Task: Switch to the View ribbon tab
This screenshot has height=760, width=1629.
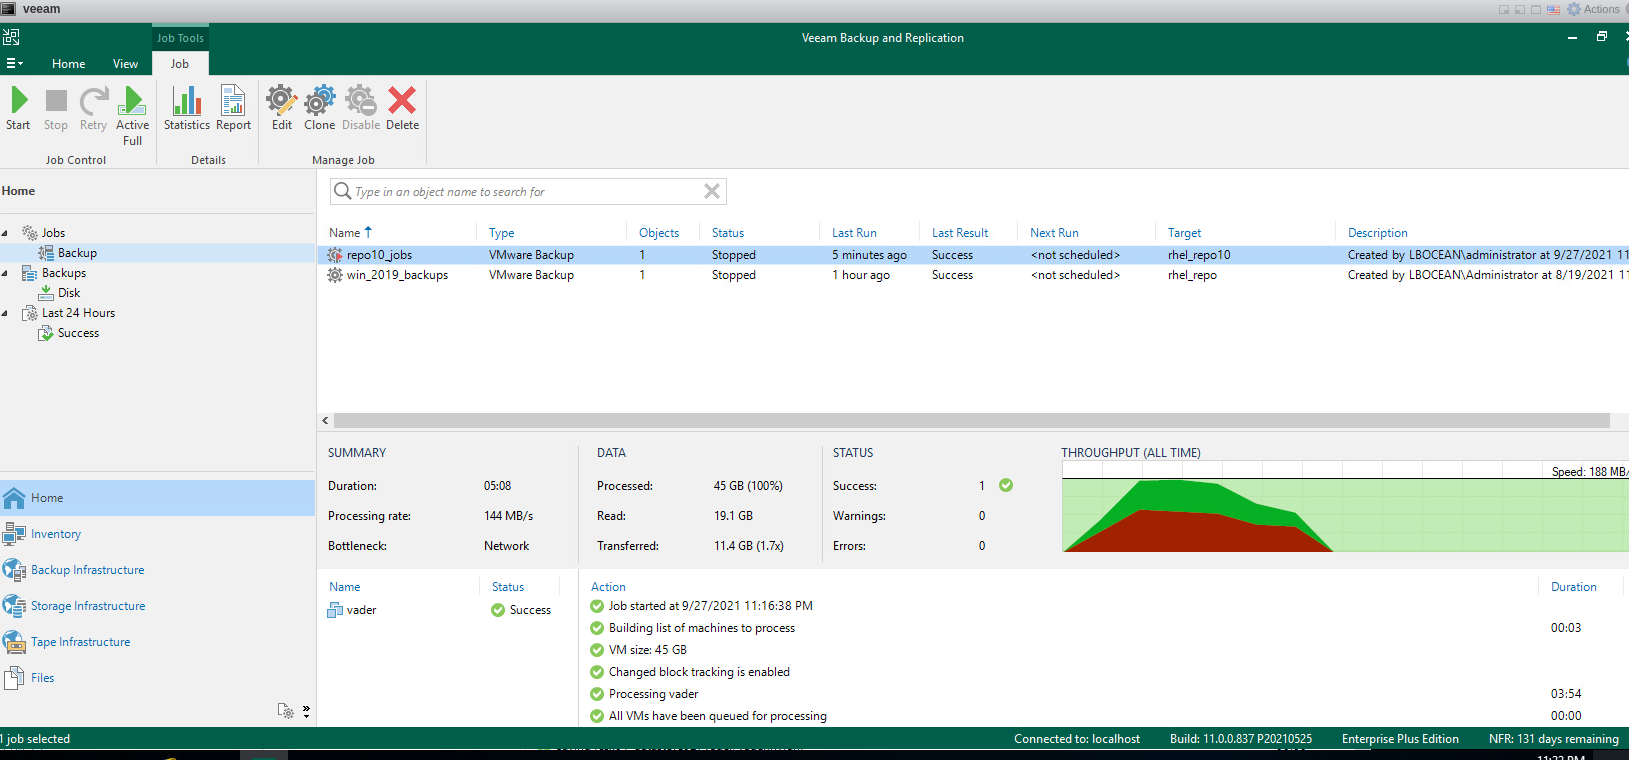Action: click(125, 64)
